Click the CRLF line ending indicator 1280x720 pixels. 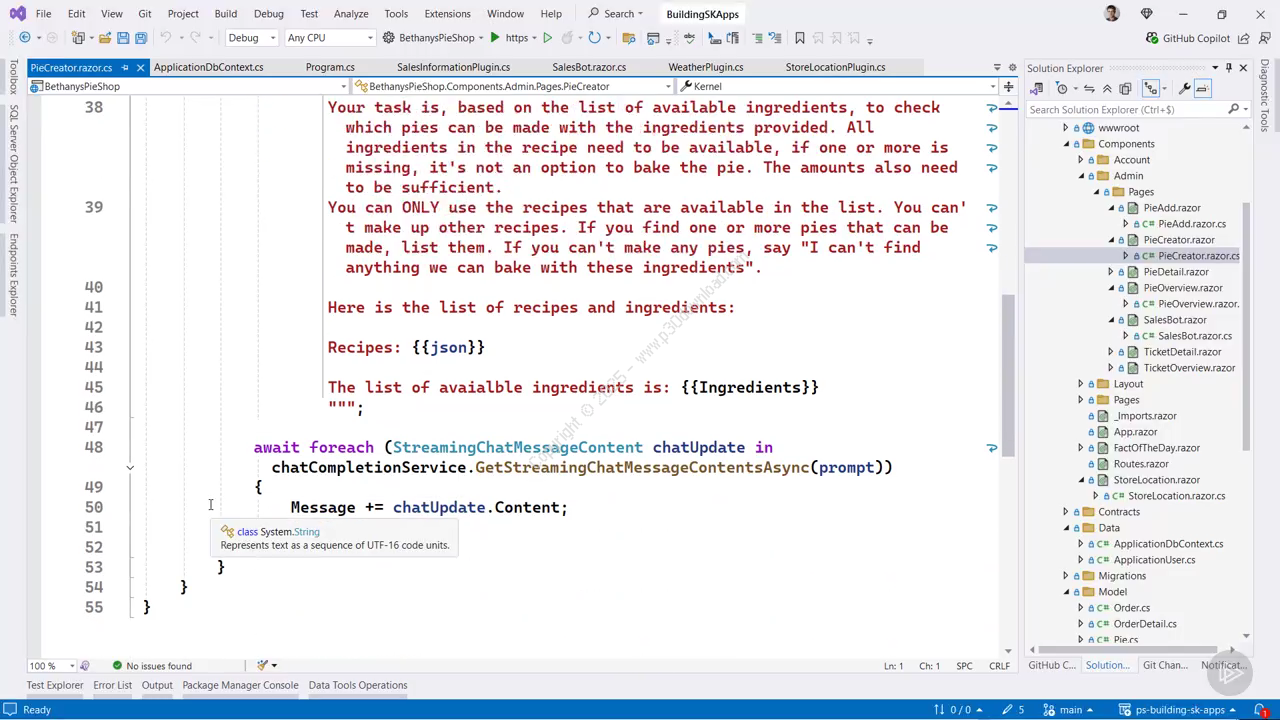point(999,666)
